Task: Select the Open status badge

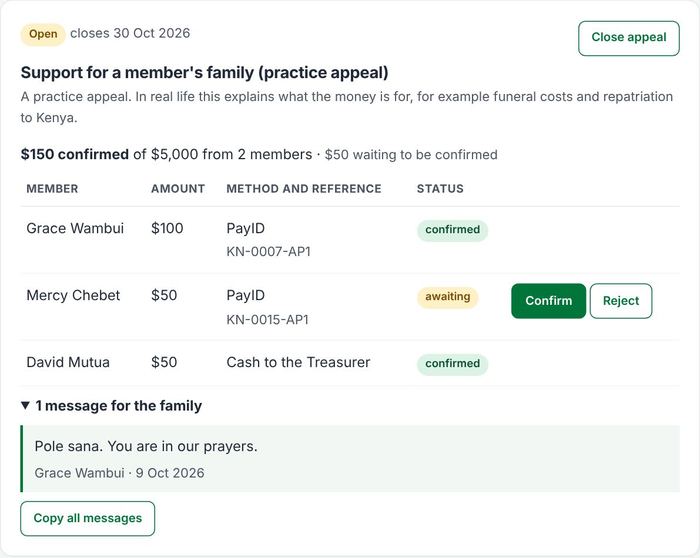Action: point(43,34)
